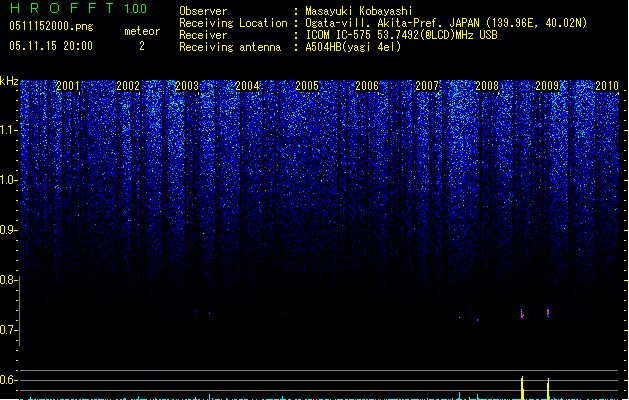Click the 2007 time marker
The height and width of the screenshot is (400, 629).
pos(427,86)
